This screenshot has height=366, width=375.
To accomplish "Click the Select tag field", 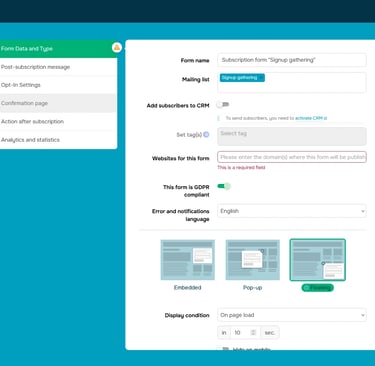I will [x=292, y=136].
